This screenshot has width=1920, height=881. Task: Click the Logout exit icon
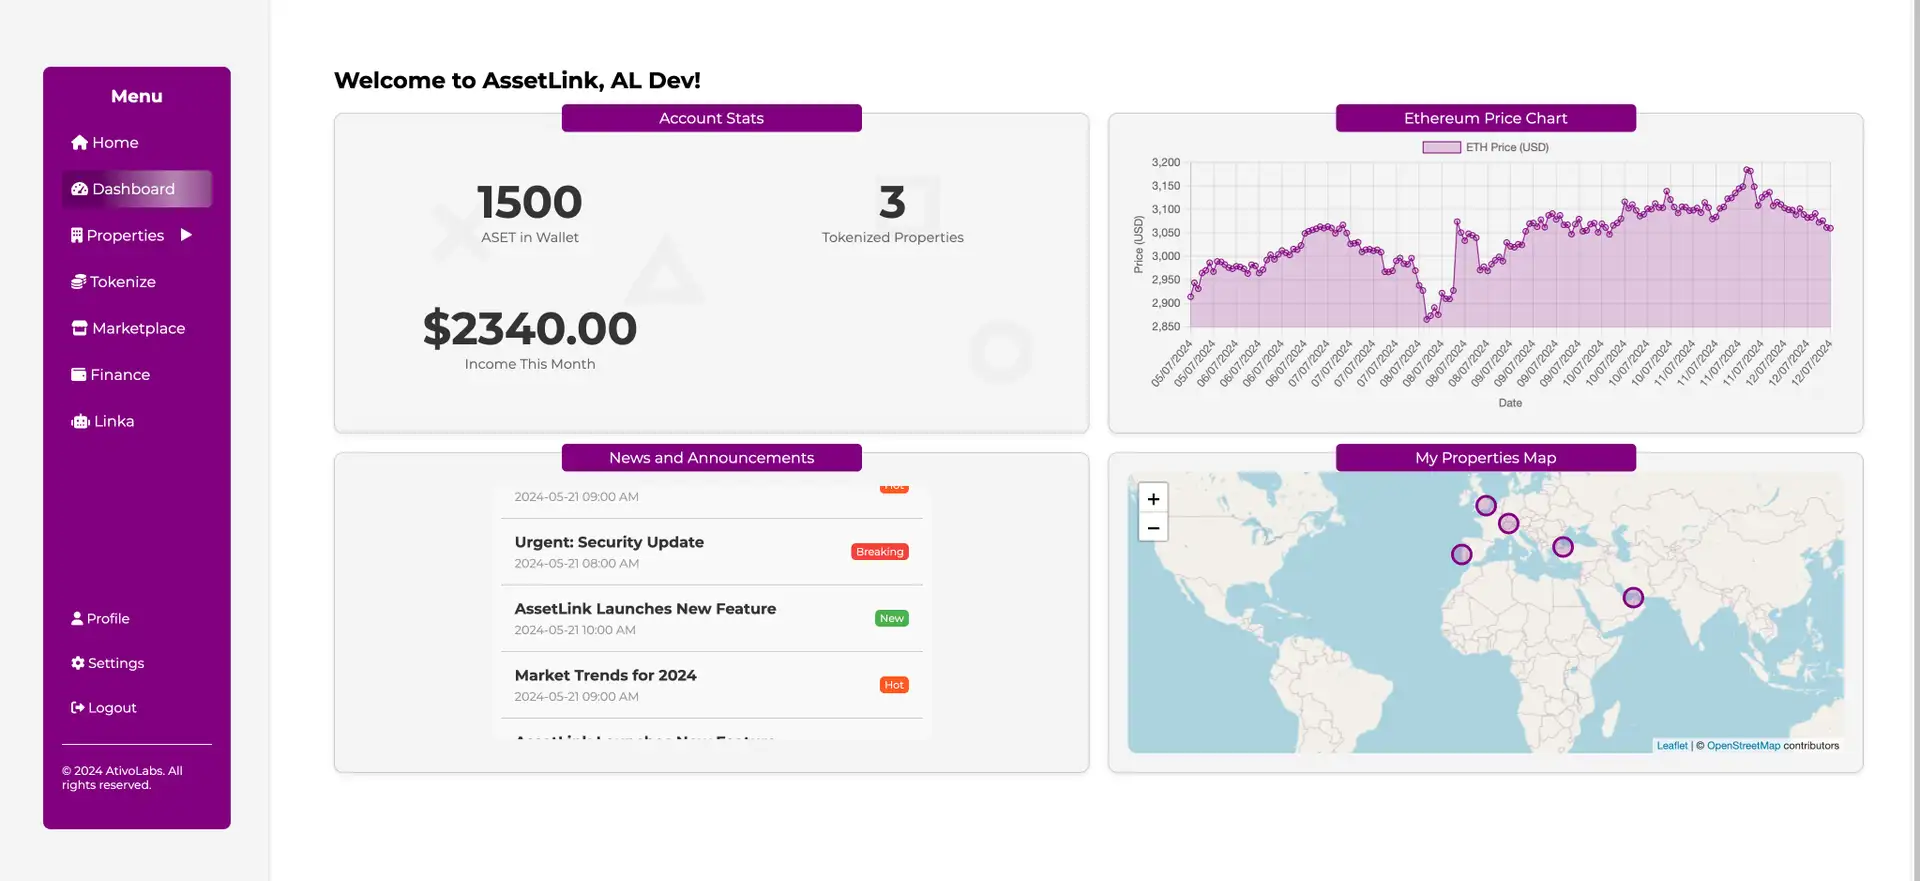(77, 708)
